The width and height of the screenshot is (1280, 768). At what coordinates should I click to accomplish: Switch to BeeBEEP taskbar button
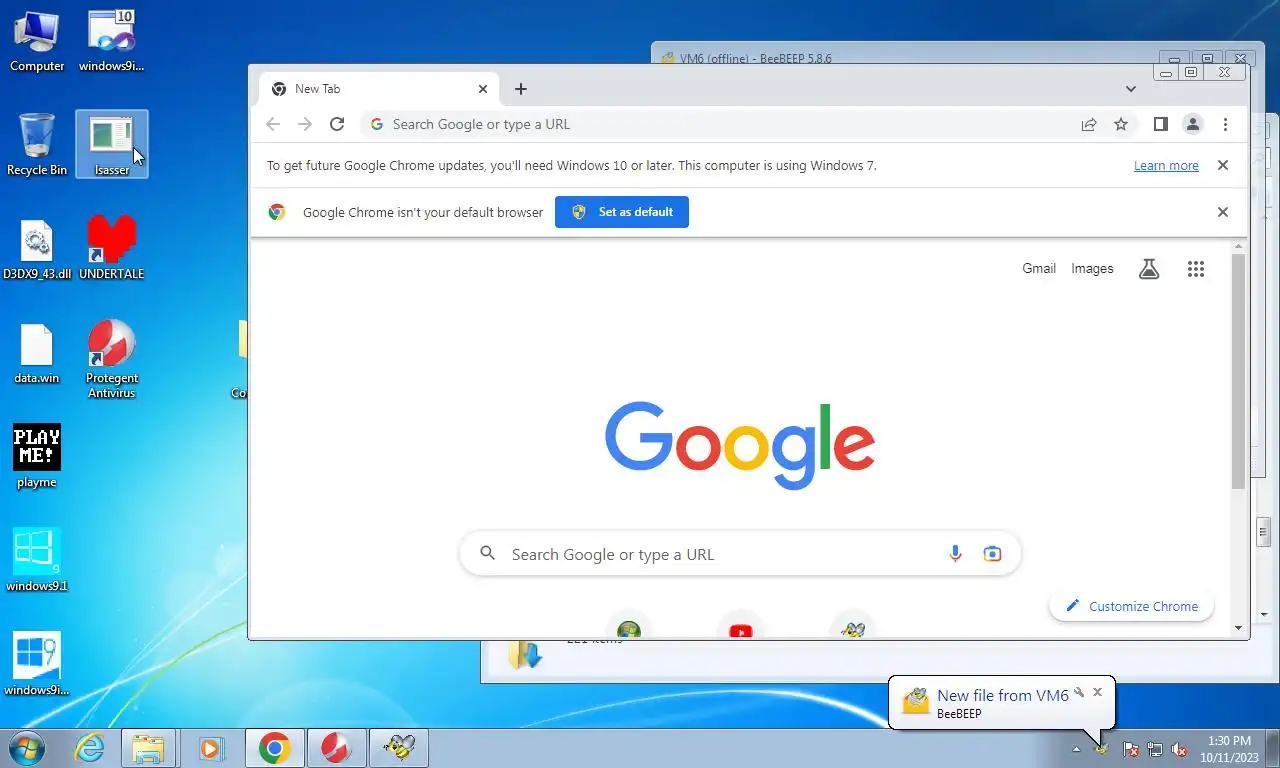(x=399, y=748)
